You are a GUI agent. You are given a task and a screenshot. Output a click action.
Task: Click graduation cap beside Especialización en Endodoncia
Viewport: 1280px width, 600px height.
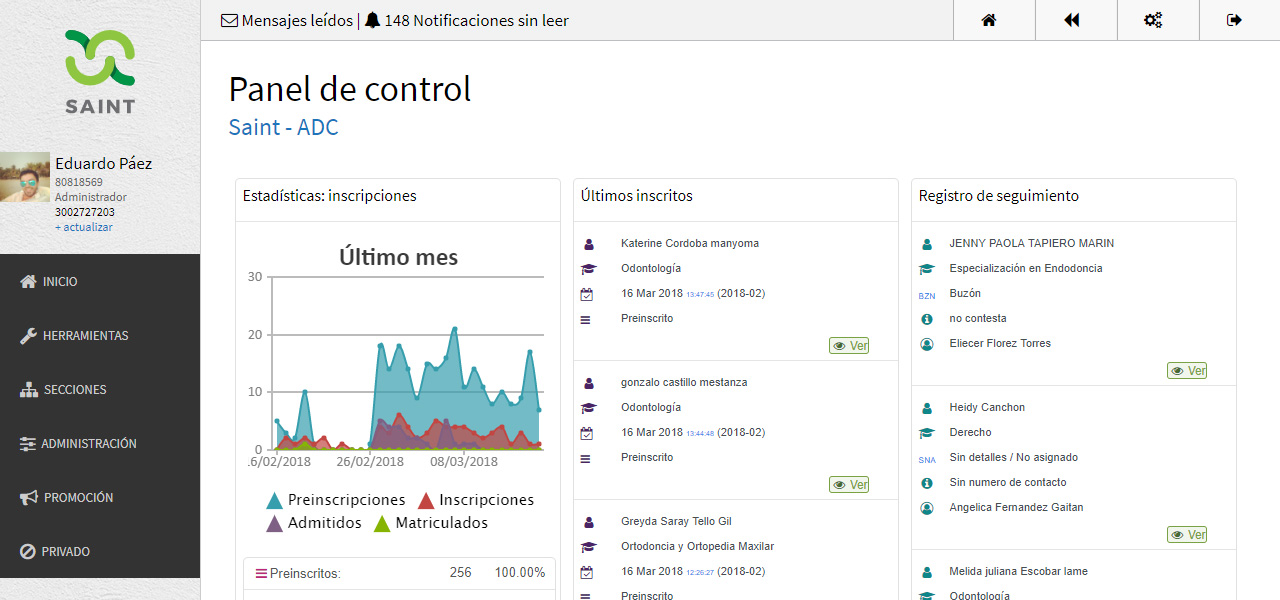click(926, 269)
